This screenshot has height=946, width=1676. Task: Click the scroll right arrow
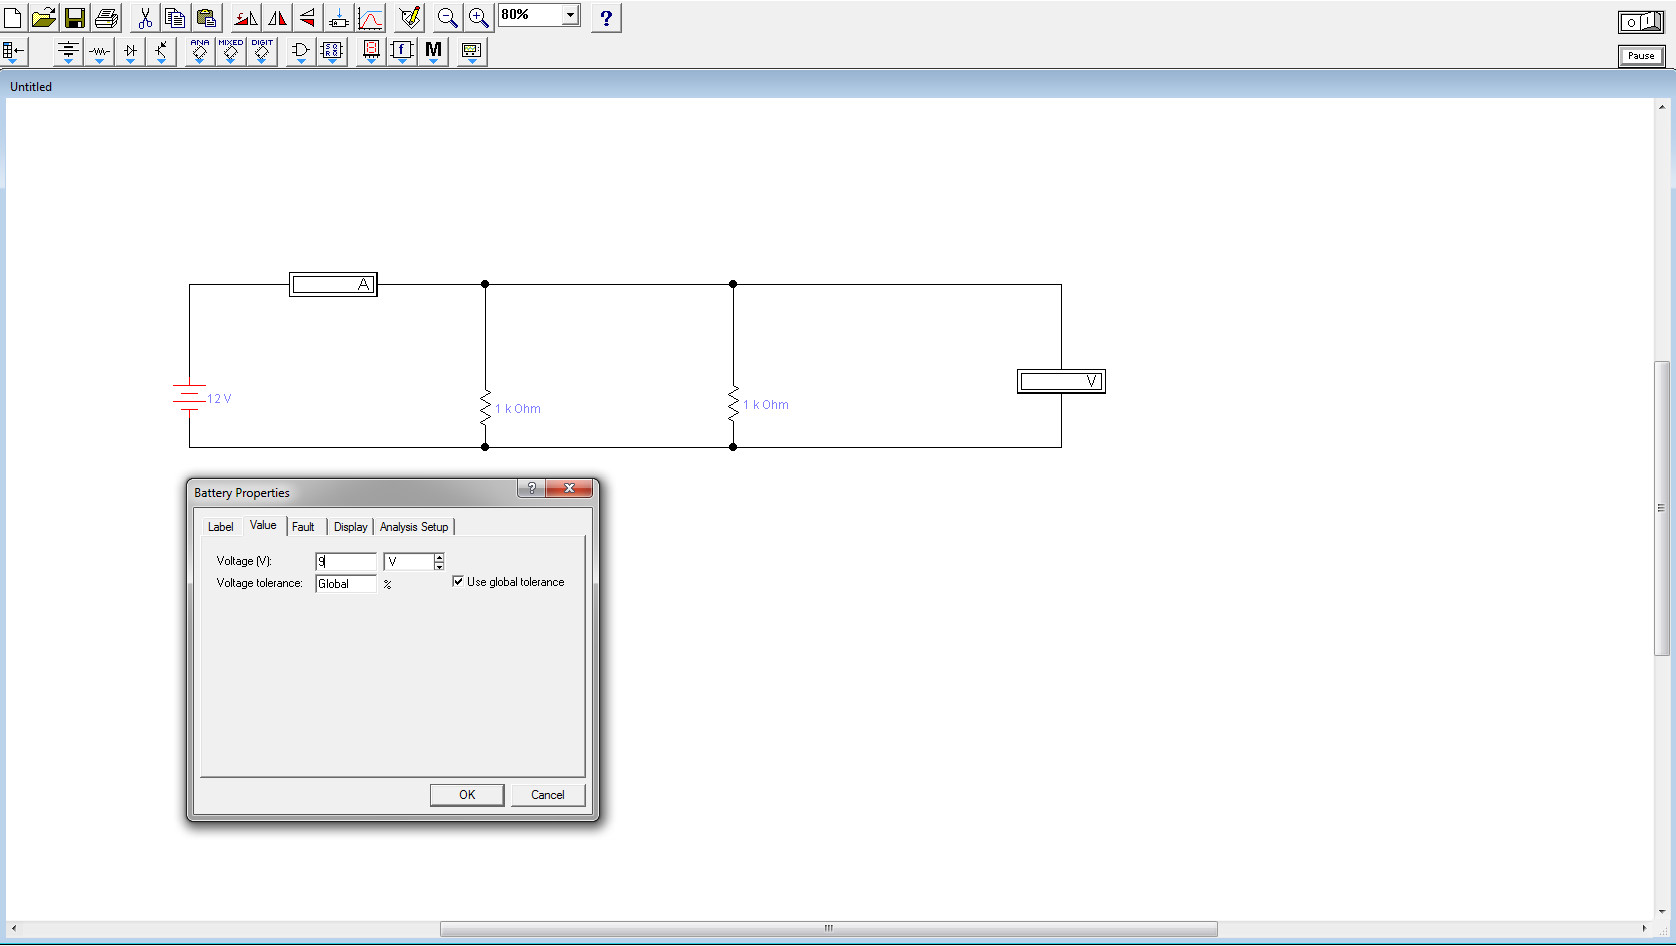(1644, 929)
